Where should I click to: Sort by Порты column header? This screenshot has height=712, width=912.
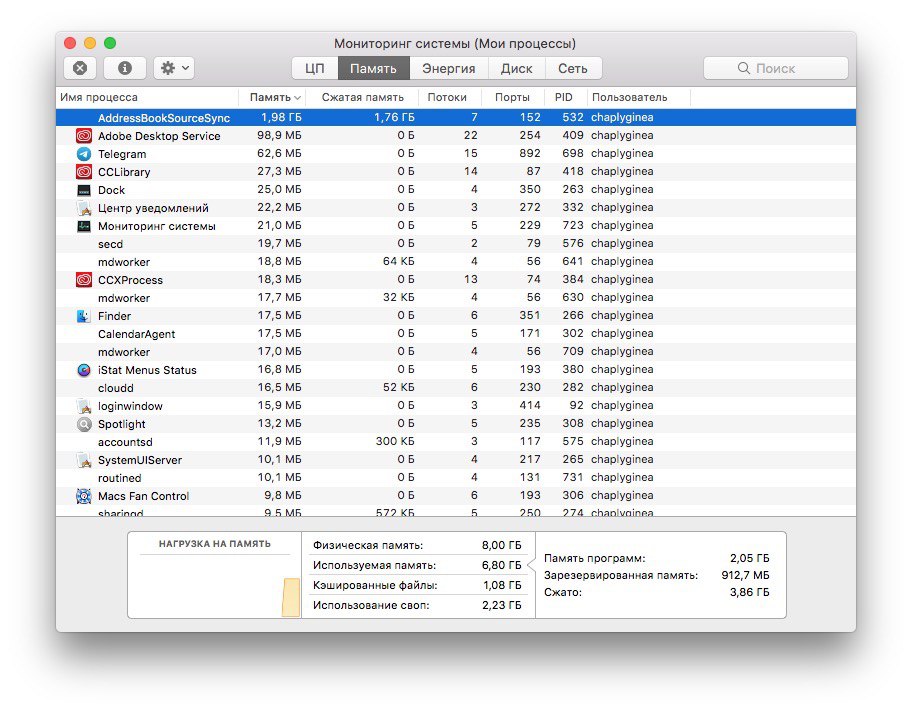[512, 97]
